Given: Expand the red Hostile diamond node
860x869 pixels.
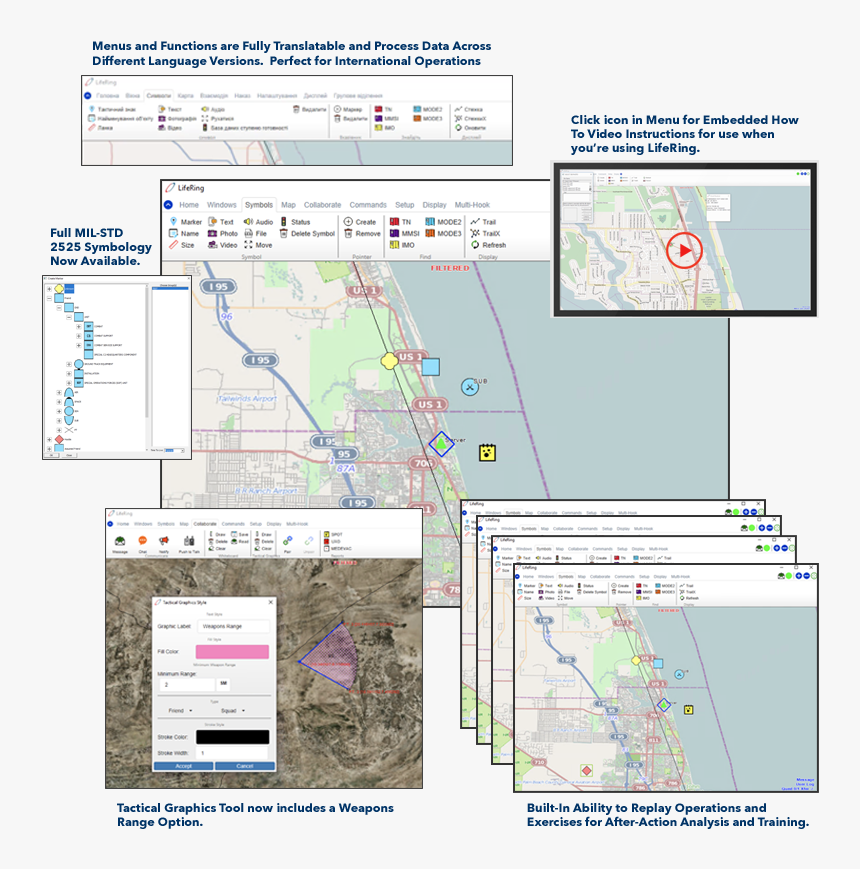Looking at the screenshot, I should [x=49, y=439].
